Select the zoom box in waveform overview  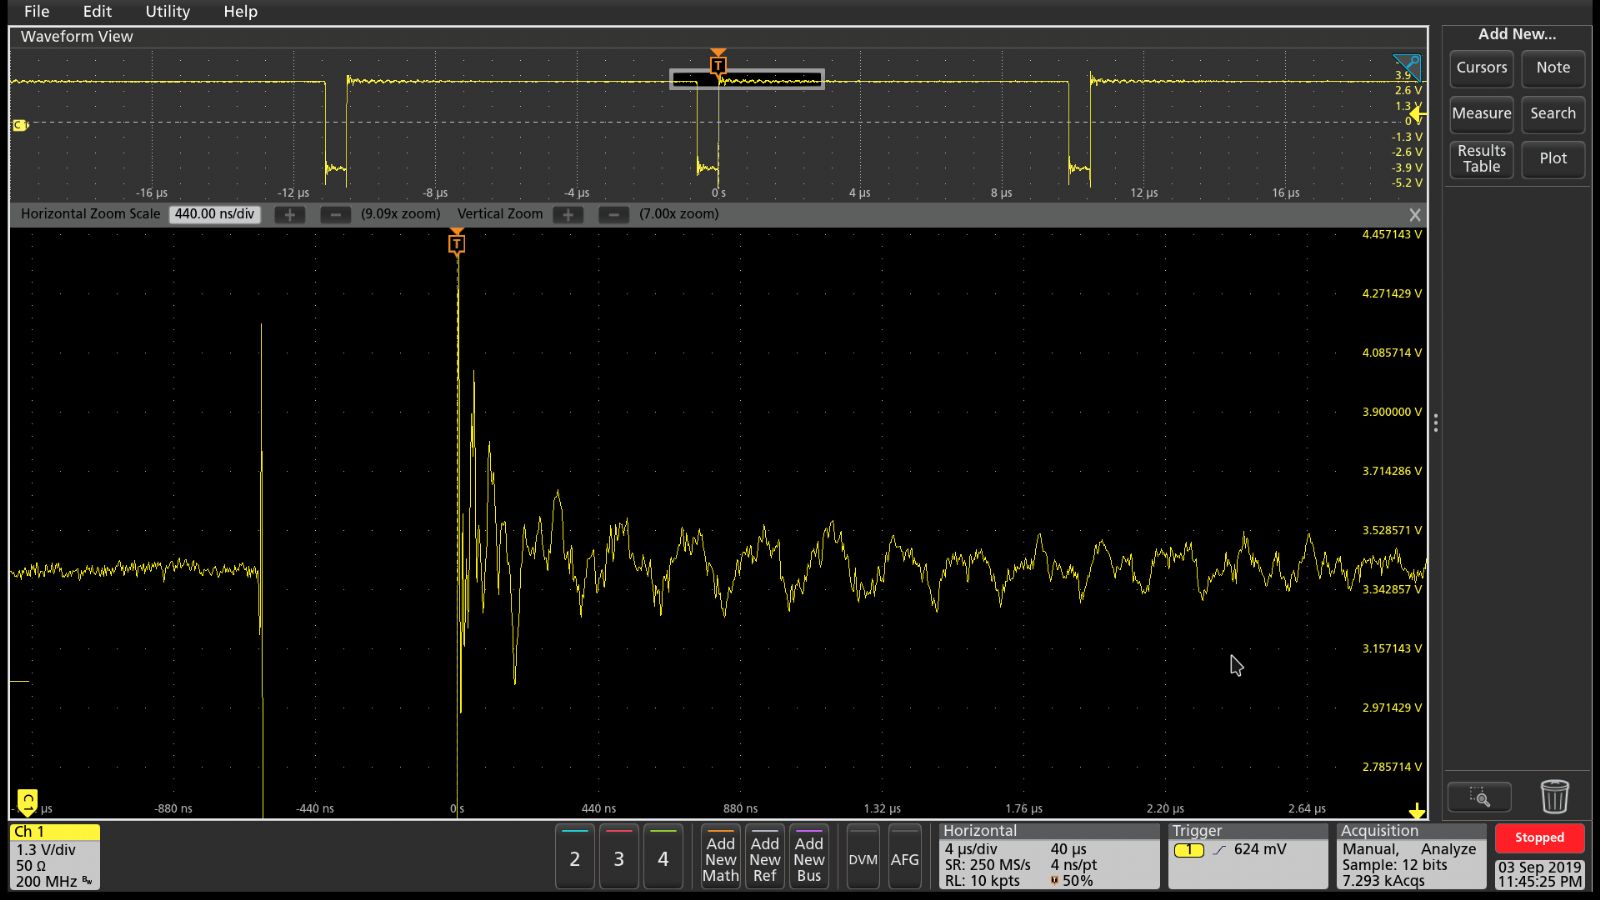click(x=747, y=80)
